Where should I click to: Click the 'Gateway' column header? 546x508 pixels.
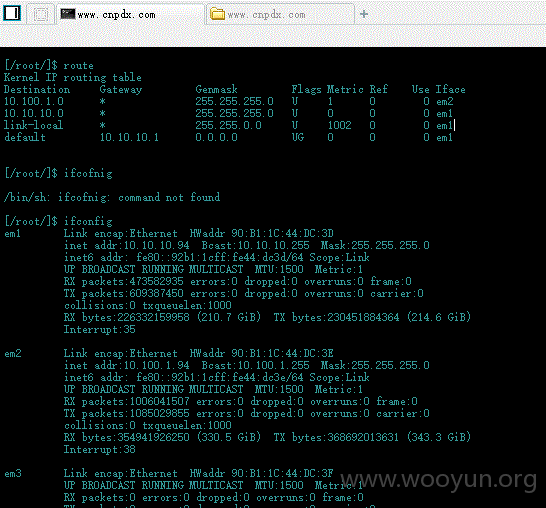click(x=121, y=89)
